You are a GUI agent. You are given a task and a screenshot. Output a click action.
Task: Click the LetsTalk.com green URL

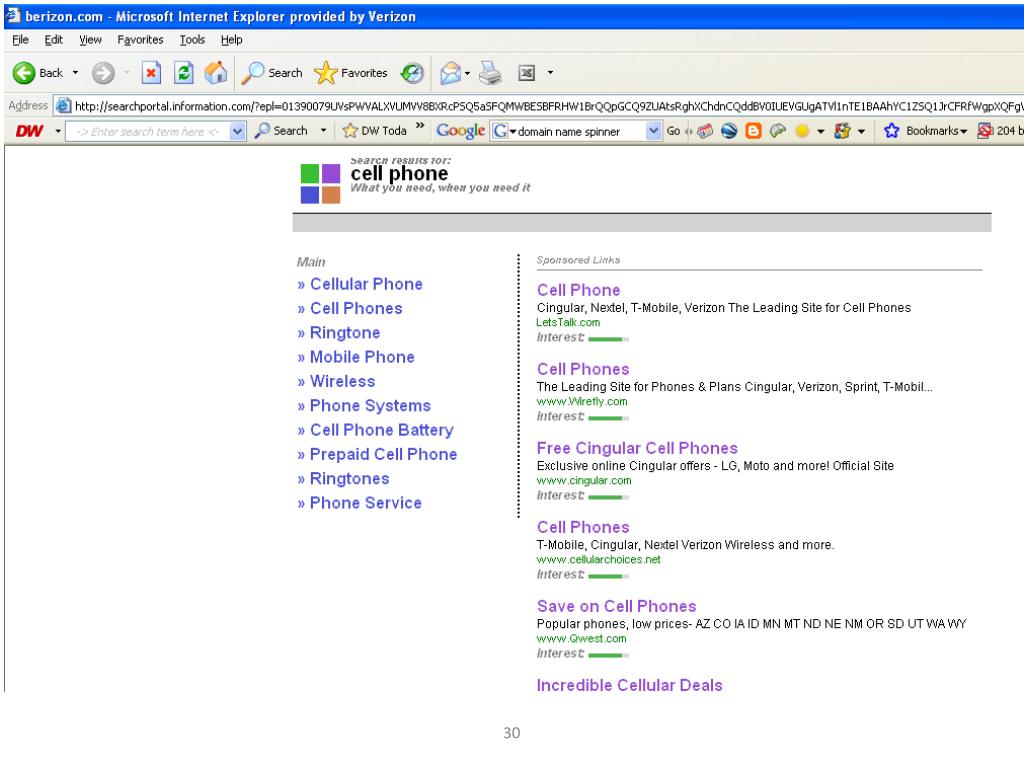coord(568,323)
